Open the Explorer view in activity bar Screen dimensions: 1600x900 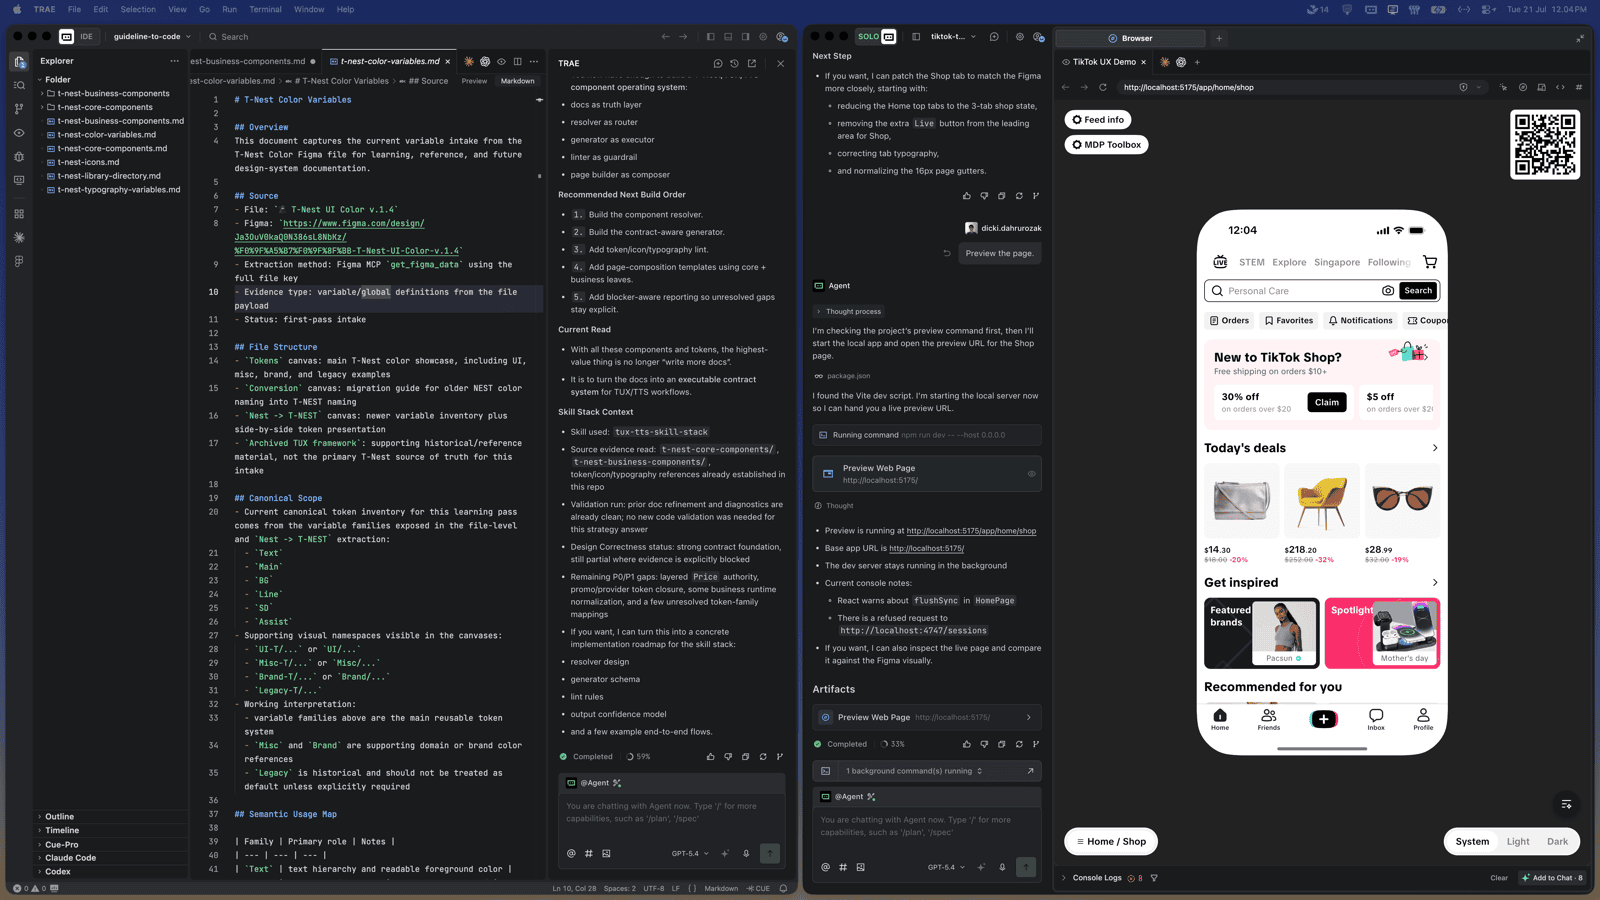point(19,62)
